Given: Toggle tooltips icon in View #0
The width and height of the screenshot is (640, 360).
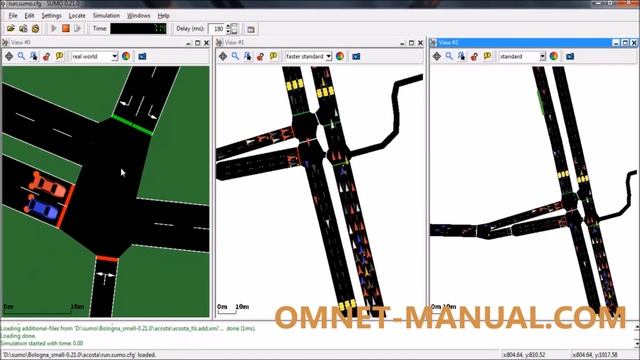Looking at the screenshot, I should 60,56.
